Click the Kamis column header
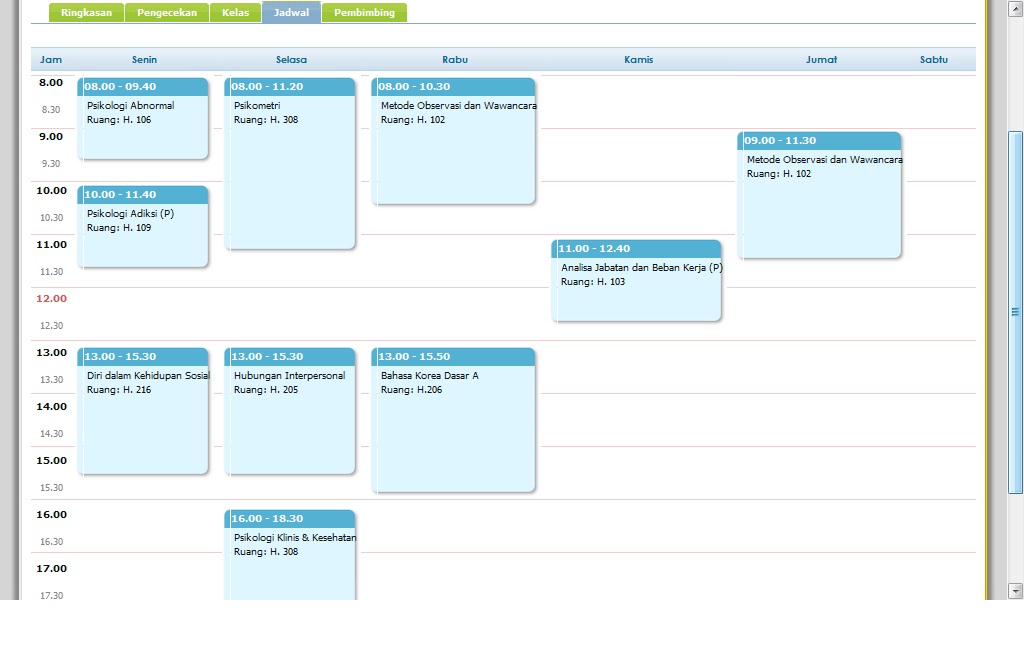The height and width of the screenshot is (648, 1024). point(639,59)
